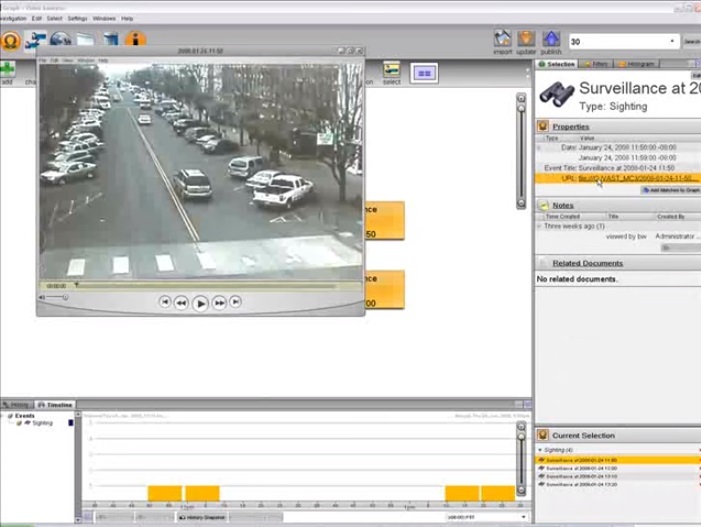Click the video volume speaker icon

coord(42,297)
